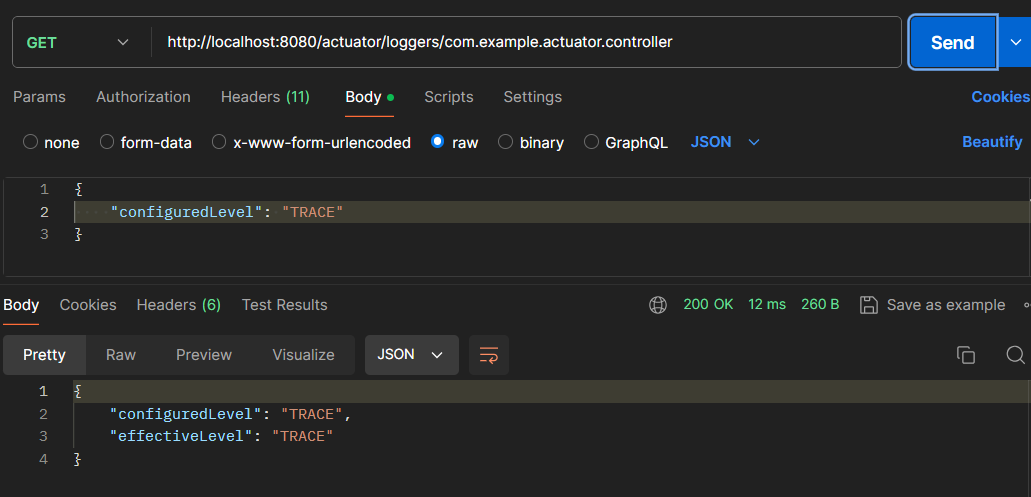Select the Raw response view
This screenshot has width=1031, height=497.
coord(121,355)
